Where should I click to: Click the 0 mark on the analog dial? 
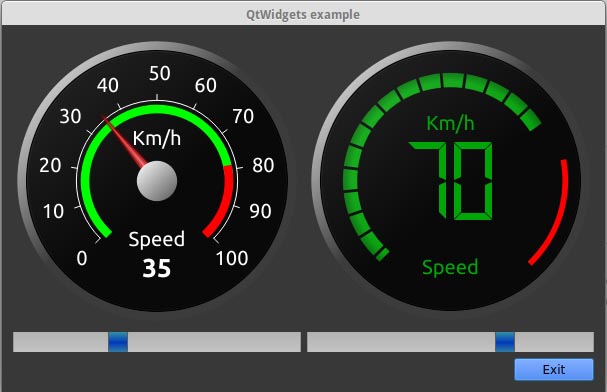coord(82,258)
